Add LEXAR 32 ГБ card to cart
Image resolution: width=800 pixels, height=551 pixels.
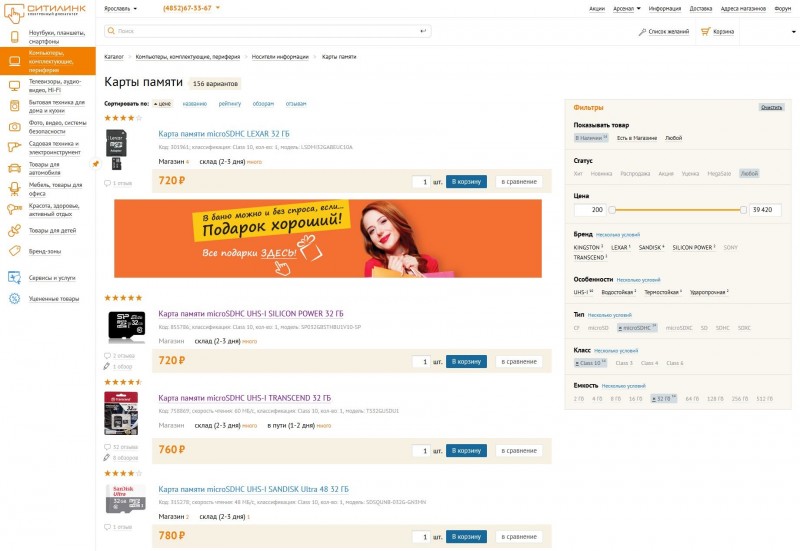click(466, 182)
